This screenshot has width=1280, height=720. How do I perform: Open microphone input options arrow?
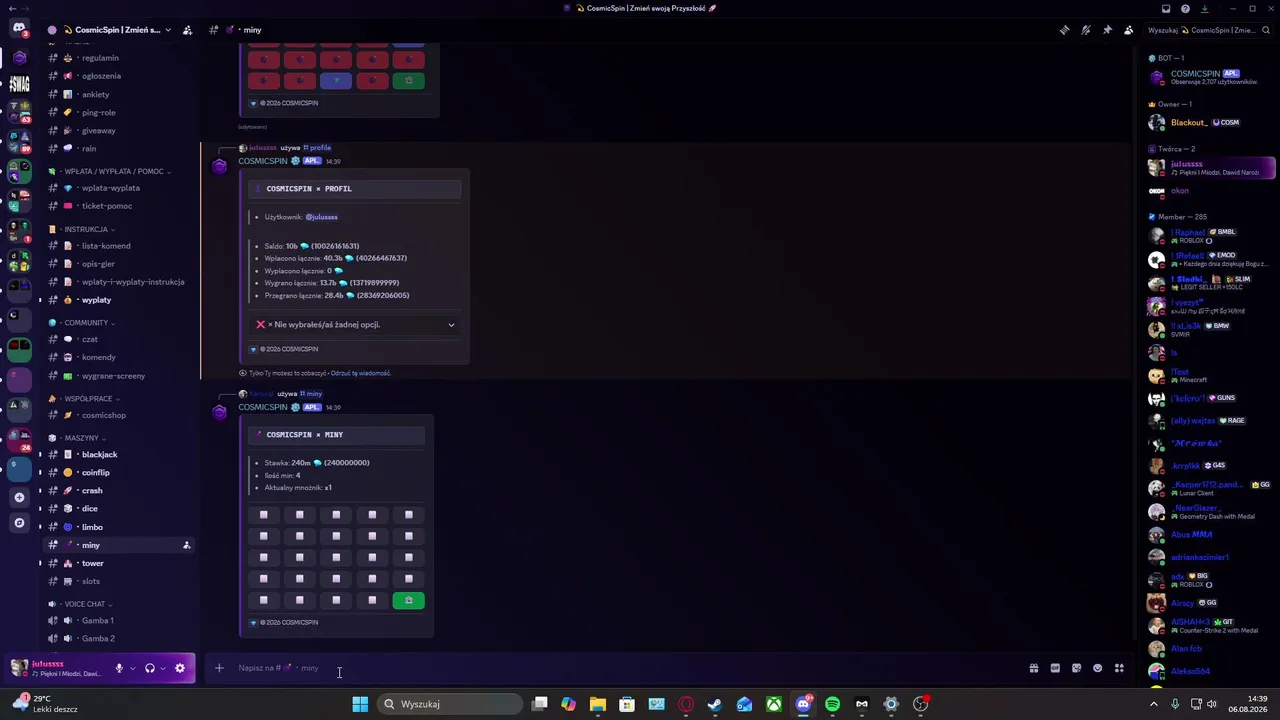tap(132, 668)
